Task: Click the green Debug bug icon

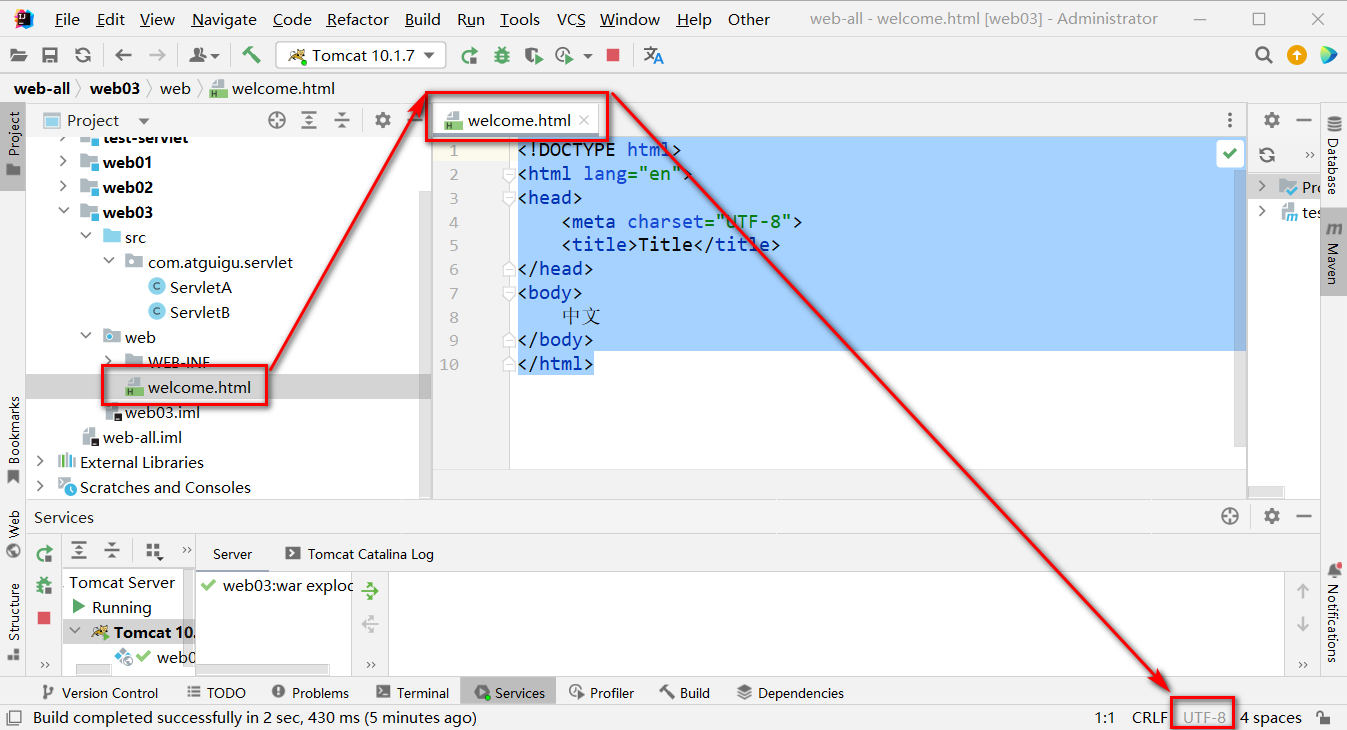Action: tap(502, 56)
